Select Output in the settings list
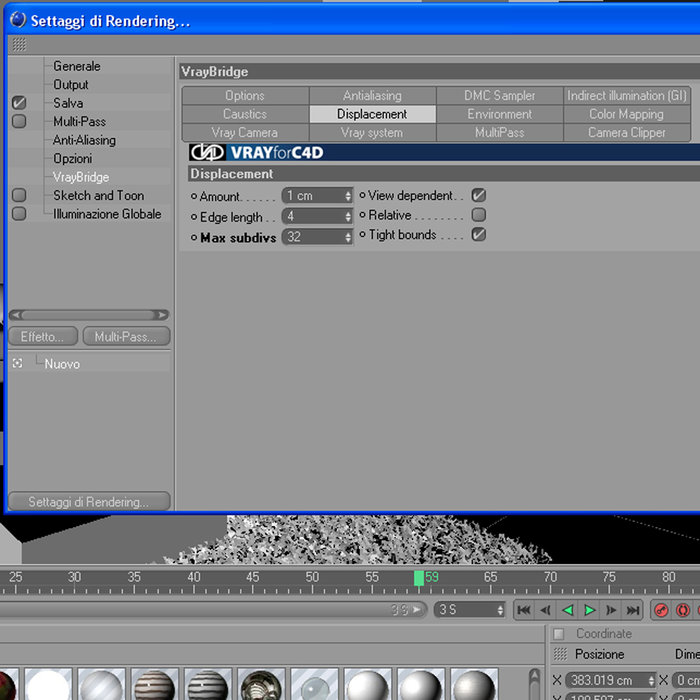The image size is (700, 700). click(71, 84)
